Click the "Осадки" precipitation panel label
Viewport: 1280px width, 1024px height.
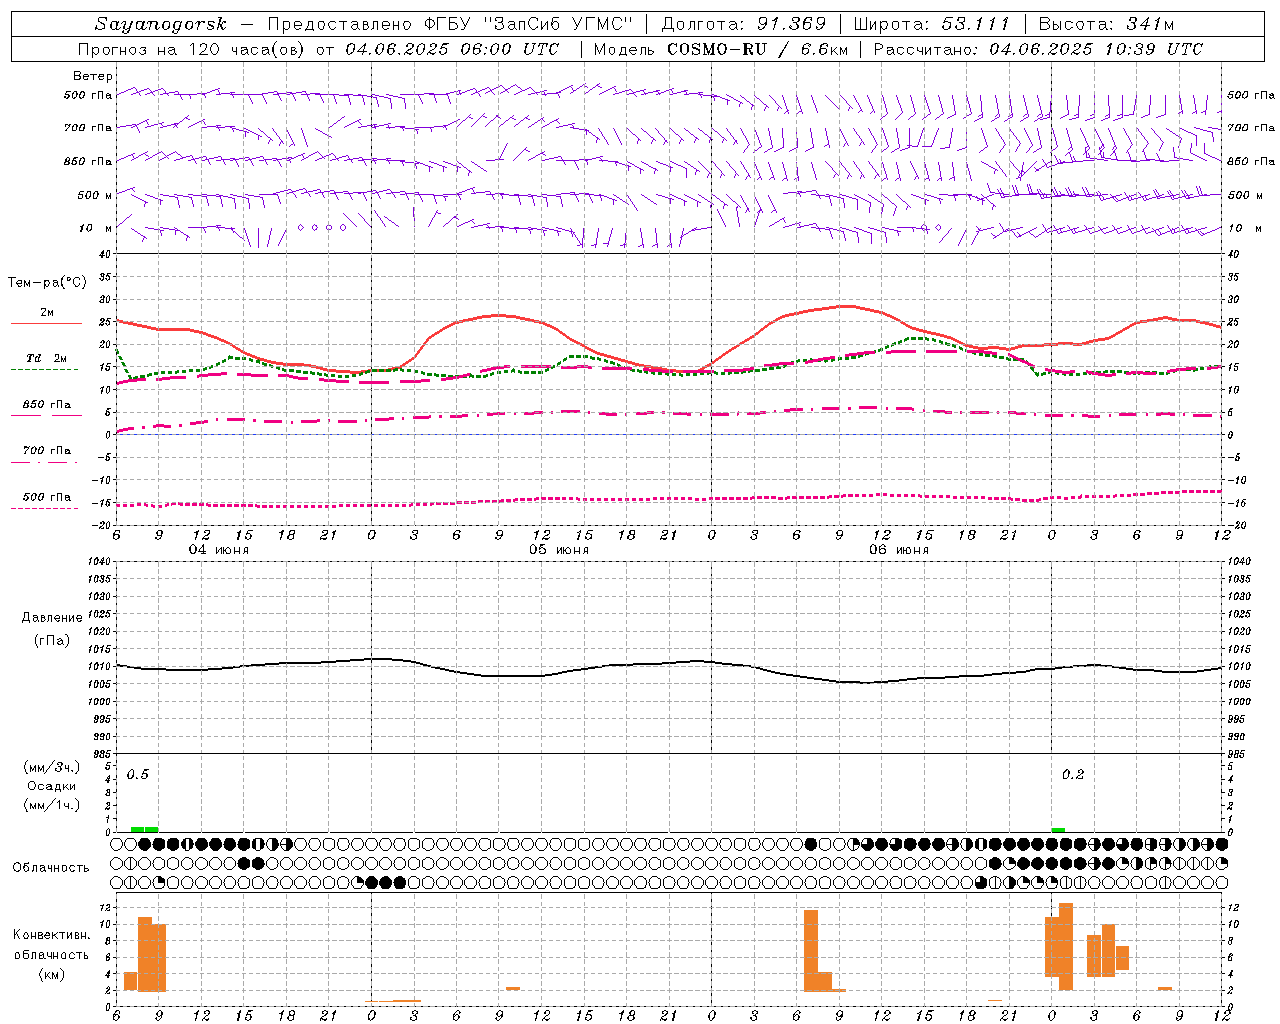tap(52, 786)
